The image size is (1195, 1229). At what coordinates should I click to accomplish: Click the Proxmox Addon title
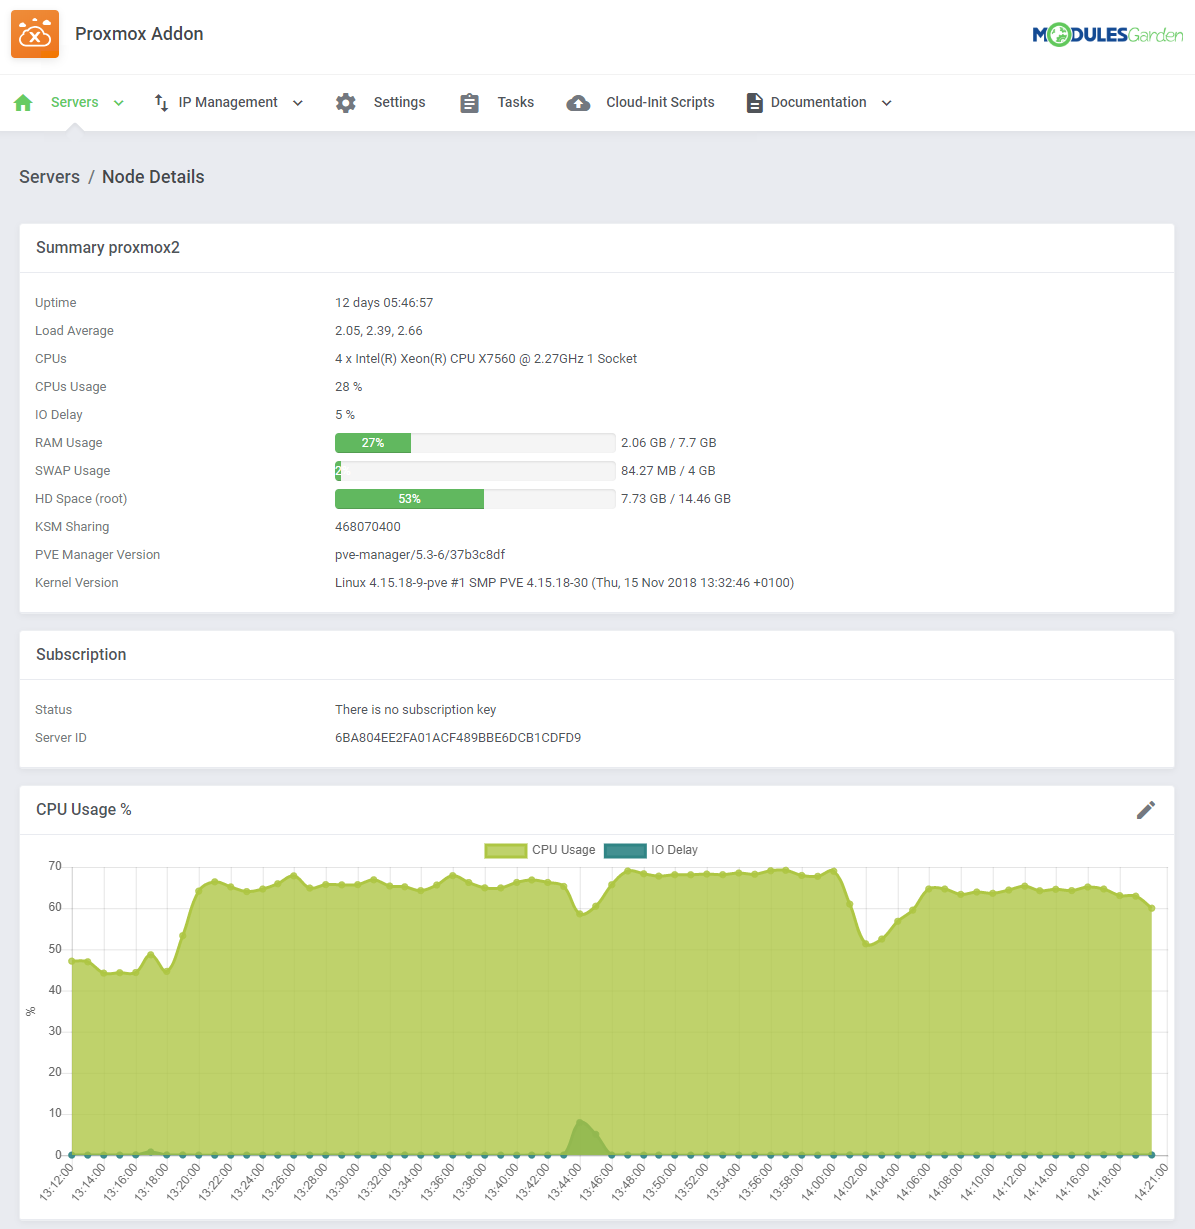click(x=139, y=34)
